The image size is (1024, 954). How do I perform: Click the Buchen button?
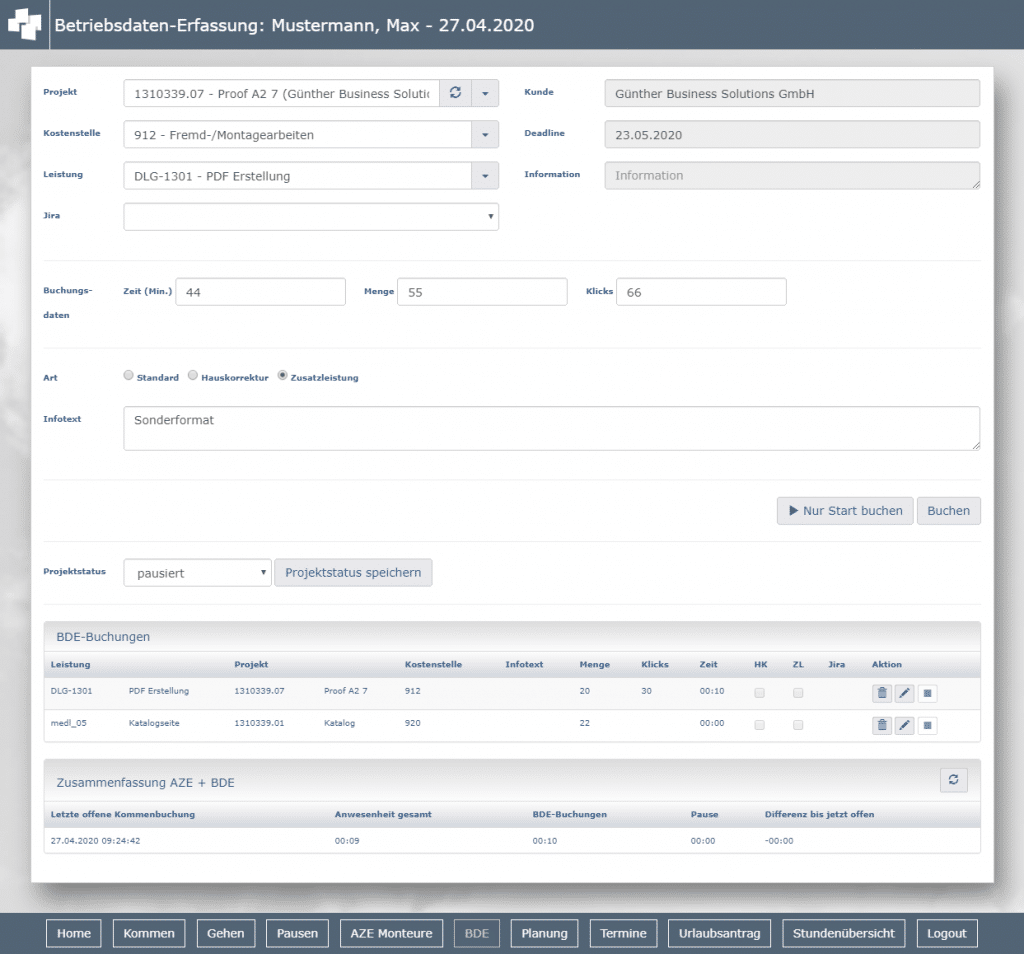pyautogui.click(x=948, y=511)
